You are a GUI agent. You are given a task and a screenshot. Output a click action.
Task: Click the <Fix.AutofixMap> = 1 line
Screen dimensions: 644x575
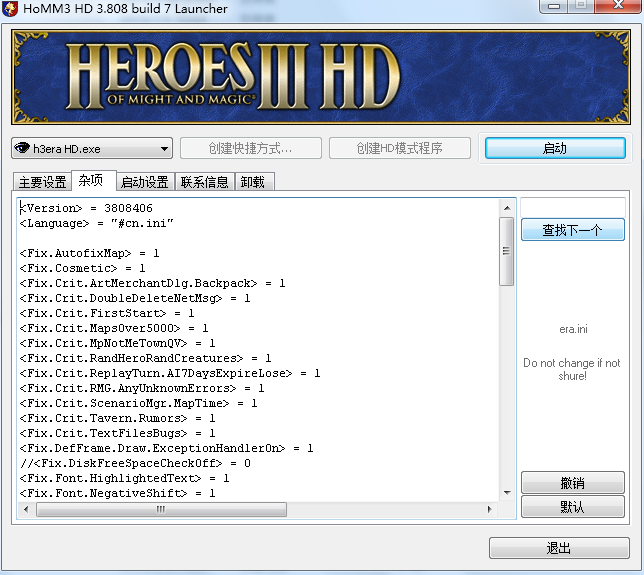[90, 253]
